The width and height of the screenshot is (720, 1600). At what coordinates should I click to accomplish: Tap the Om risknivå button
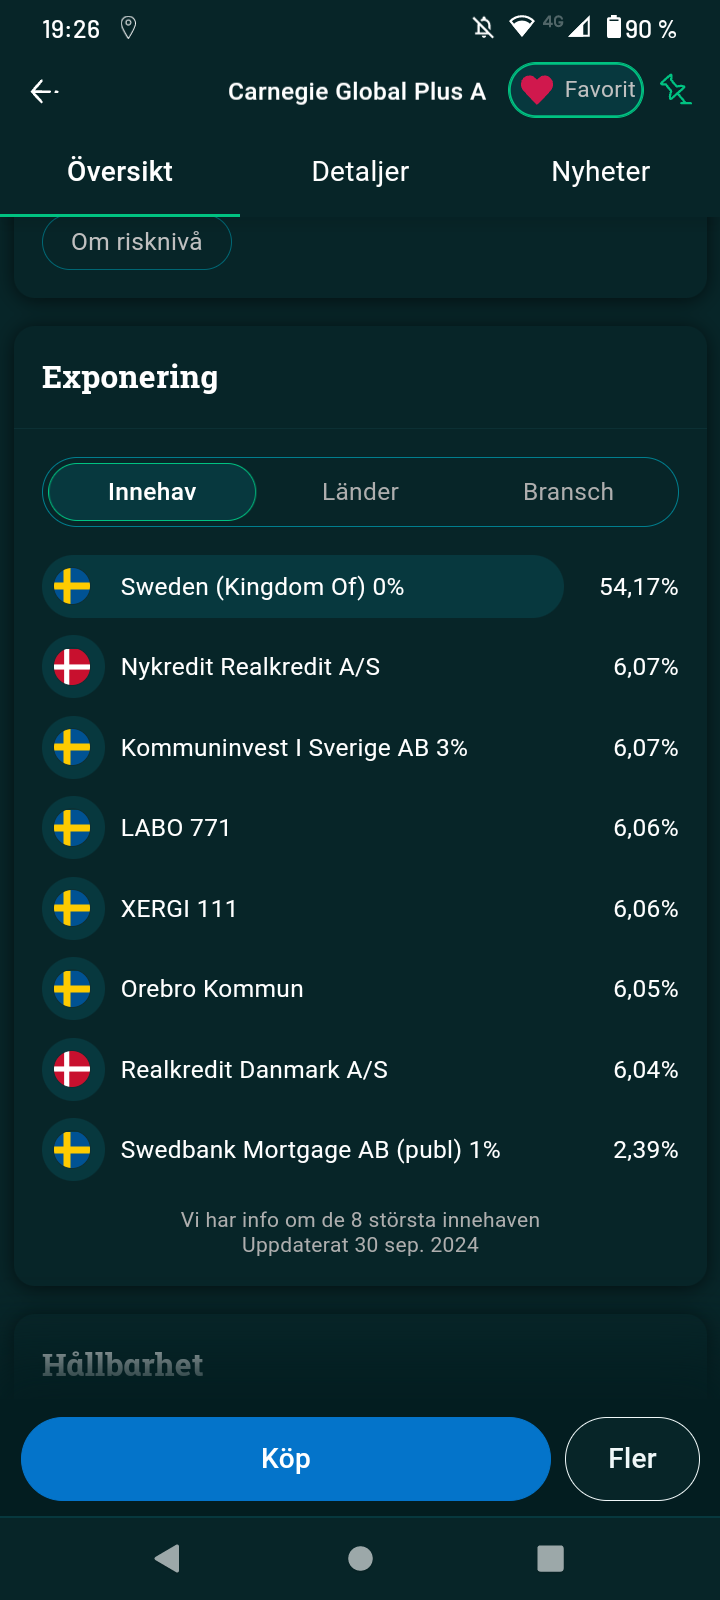point(137,242)
